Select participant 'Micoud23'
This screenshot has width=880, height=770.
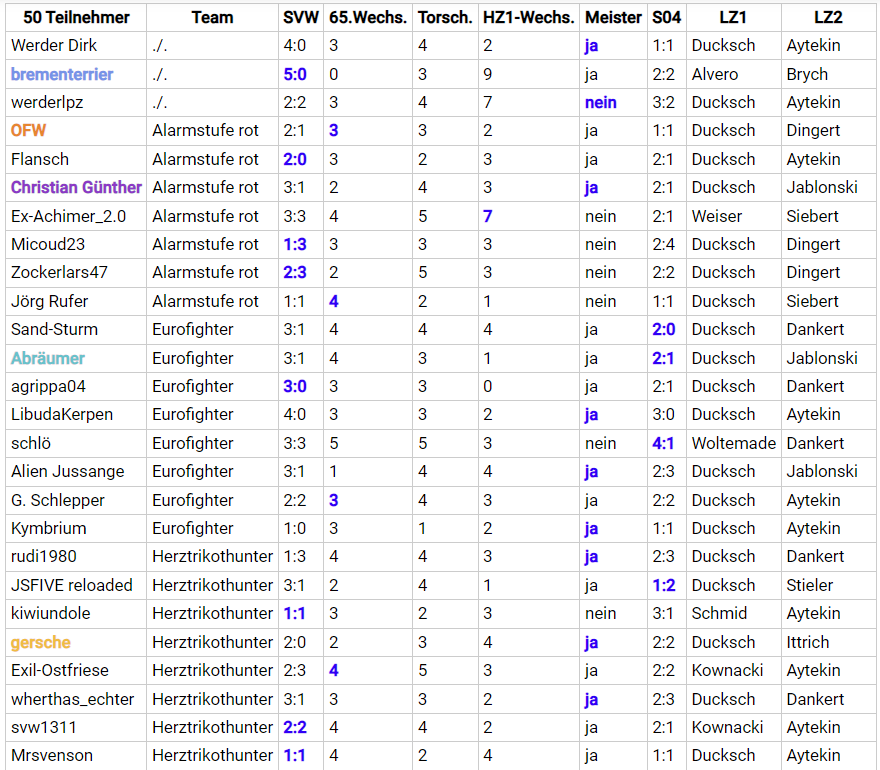click(x=48, y=244)
